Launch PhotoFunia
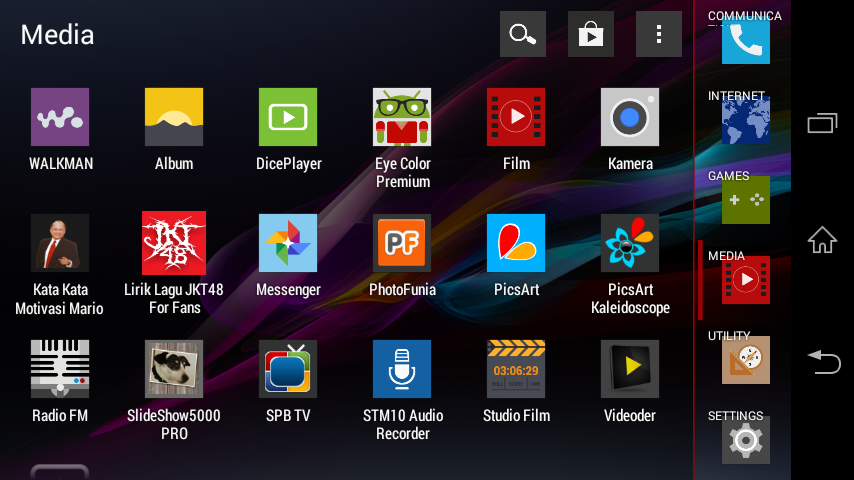The width and height of the screenshot is (854, 480). point(402,243)
